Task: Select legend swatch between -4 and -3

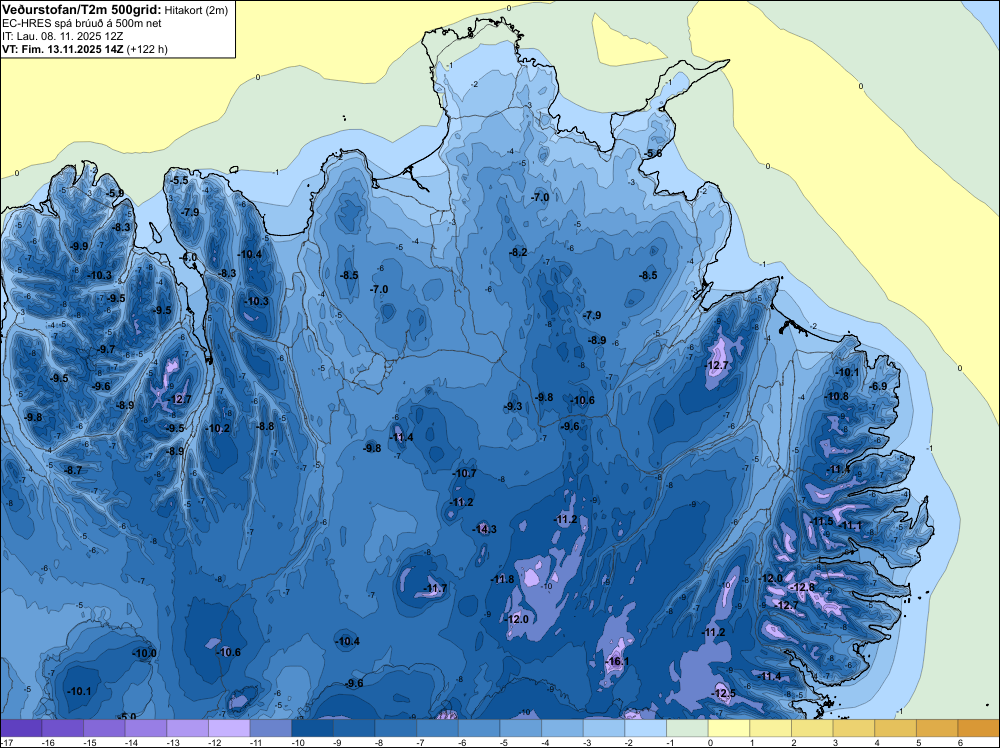Action: [x=562, y=728]
